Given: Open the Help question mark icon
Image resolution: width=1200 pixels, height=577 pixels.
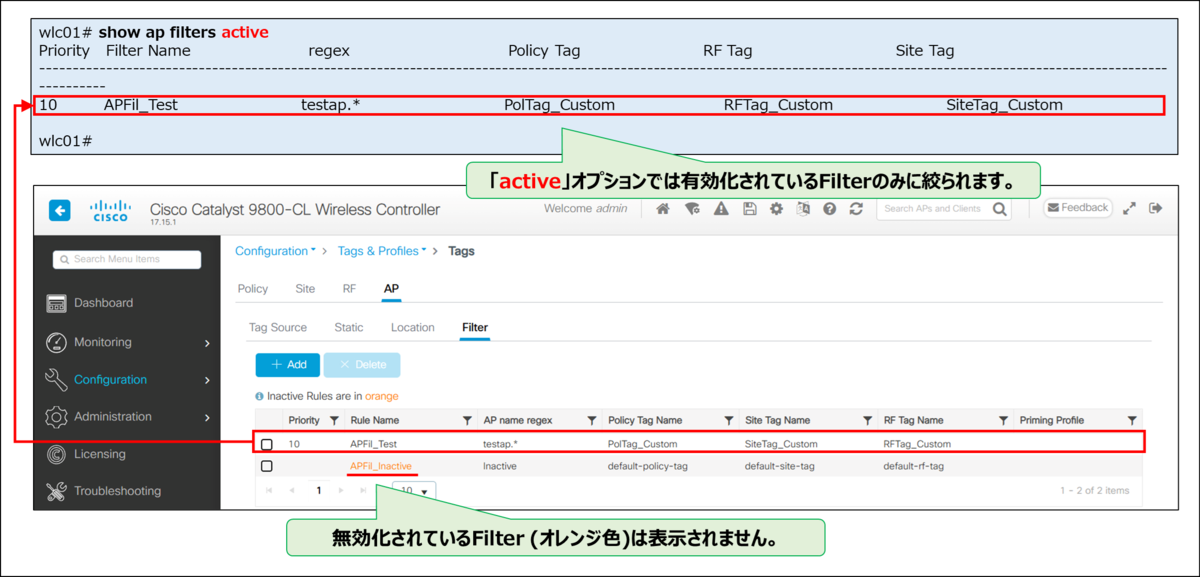Looking at the screenshot, I should point(829,207).
